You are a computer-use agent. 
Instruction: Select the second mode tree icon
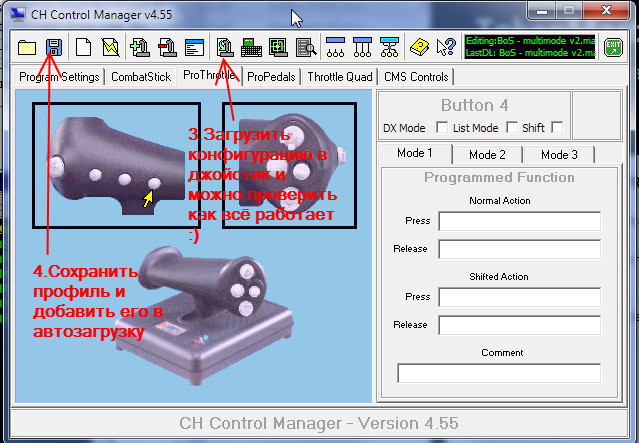(362, 47)
